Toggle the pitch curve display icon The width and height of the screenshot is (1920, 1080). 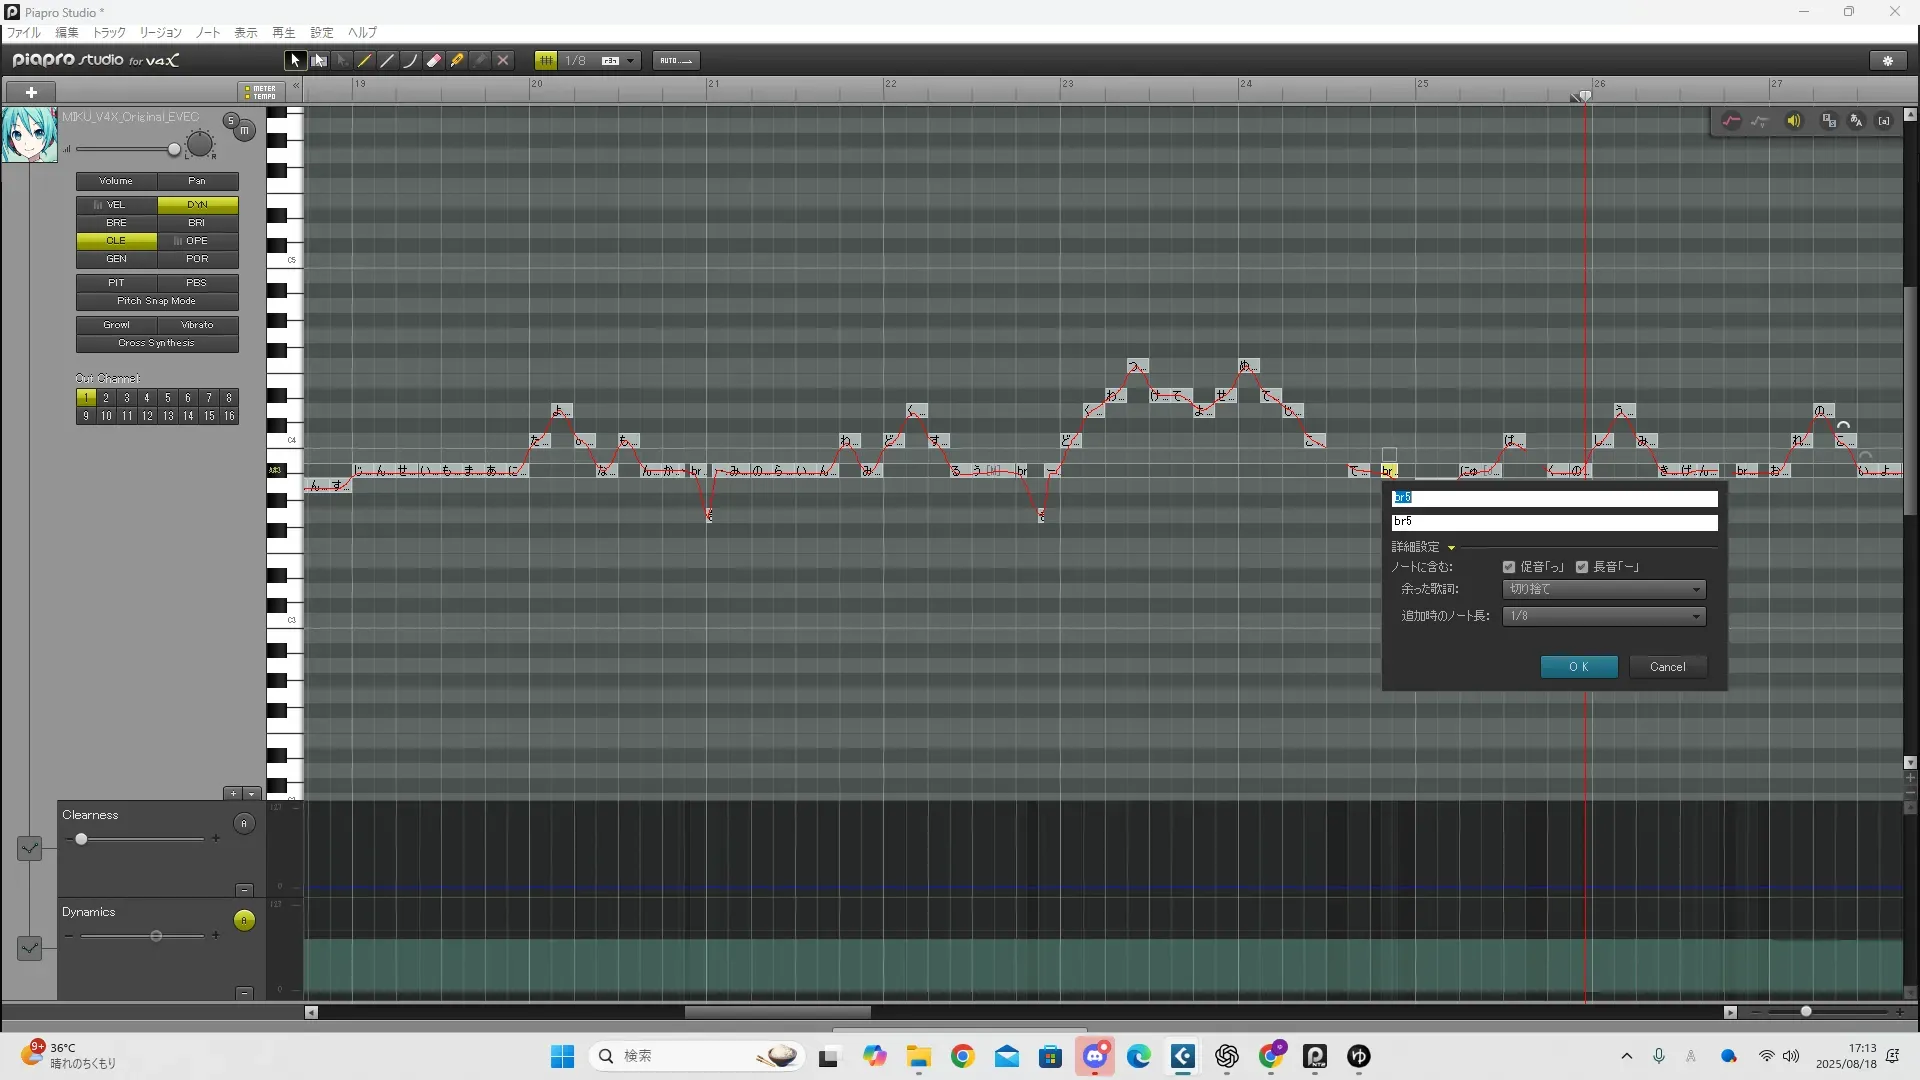pos(1731,121)
